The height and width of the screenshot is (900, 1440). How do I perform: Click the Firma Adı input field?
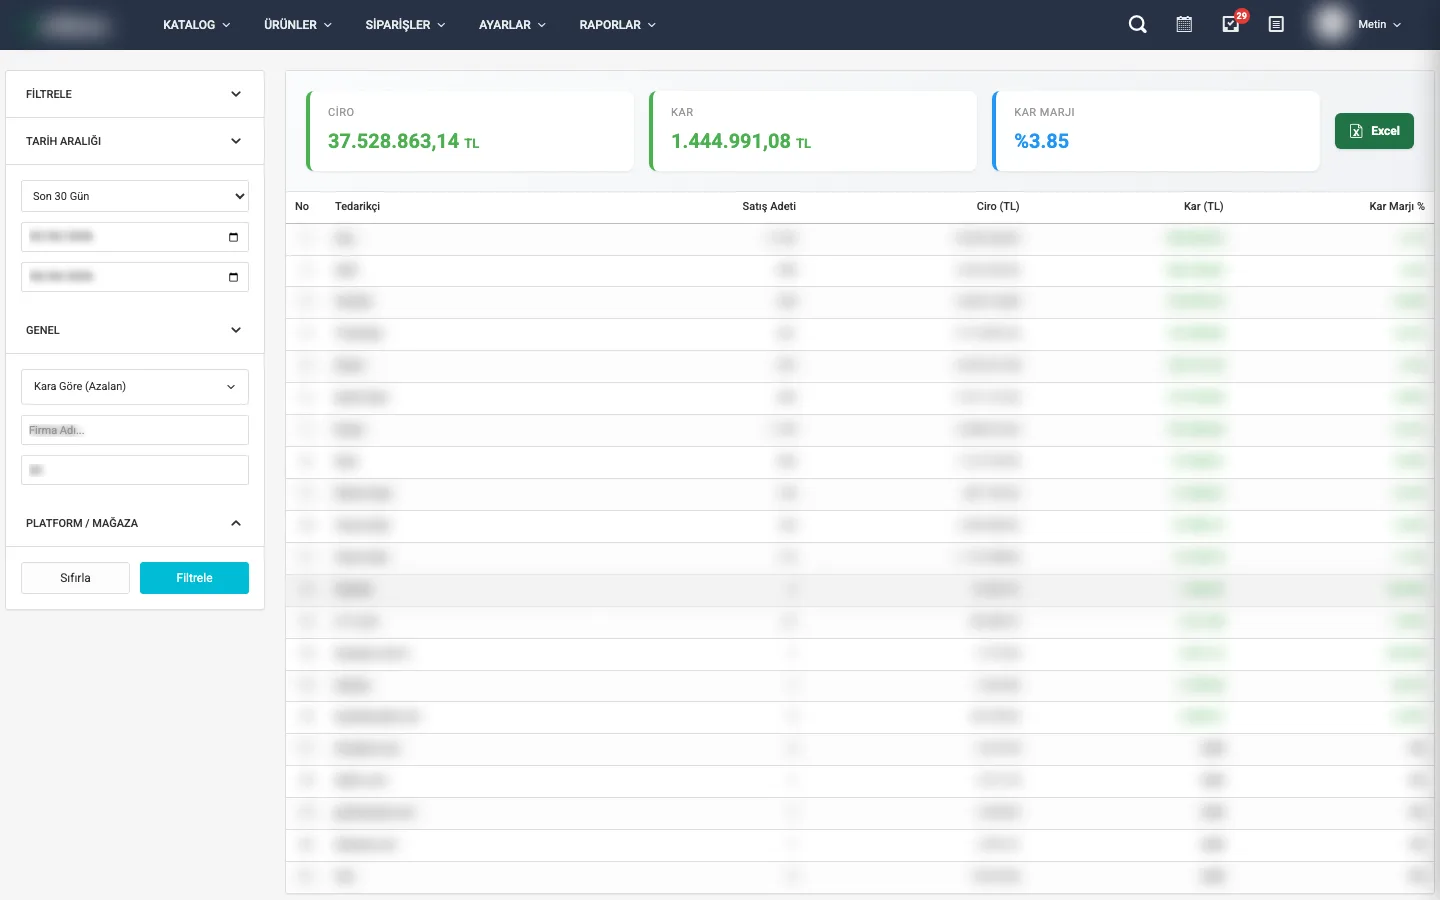[x=135, y=430]
